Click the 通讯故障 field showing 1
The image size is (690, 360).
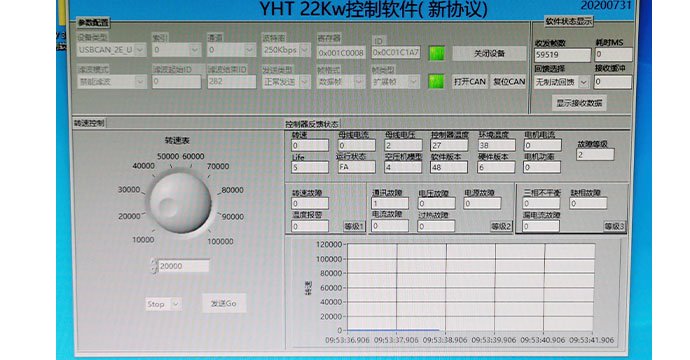(390, 203)
